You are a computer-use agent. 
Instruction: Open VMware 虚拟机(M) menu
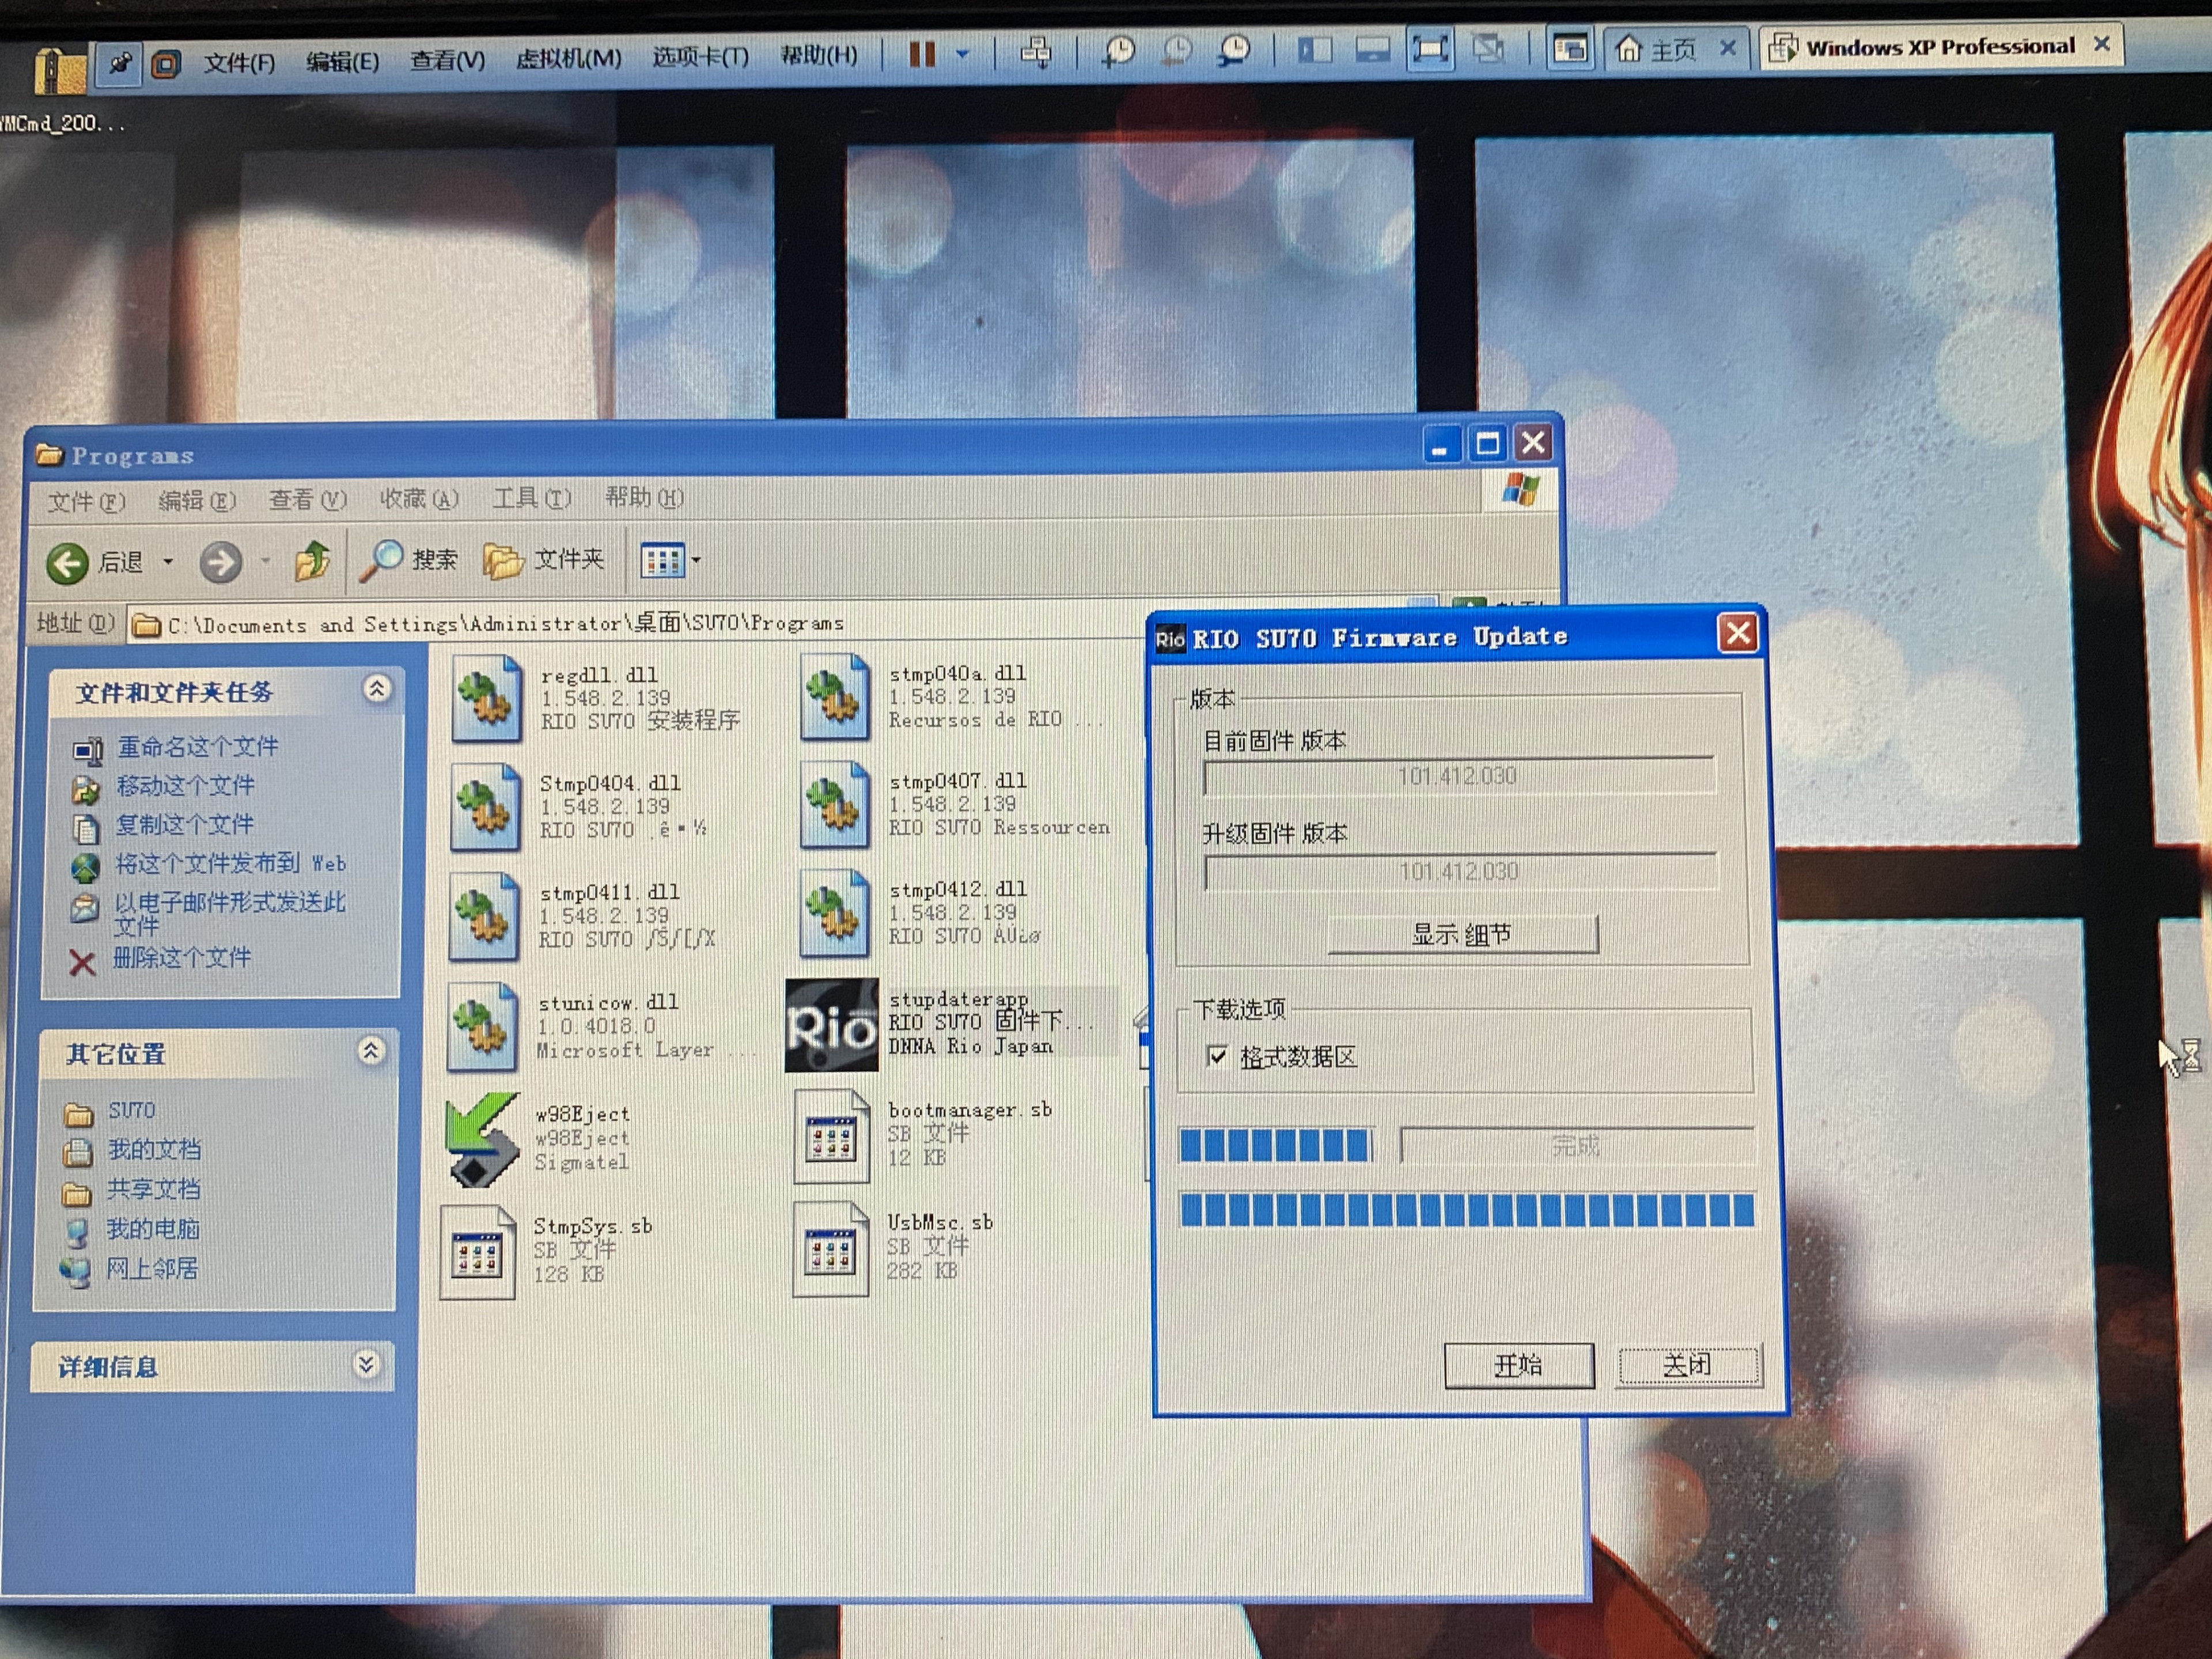tap(568, 58)
